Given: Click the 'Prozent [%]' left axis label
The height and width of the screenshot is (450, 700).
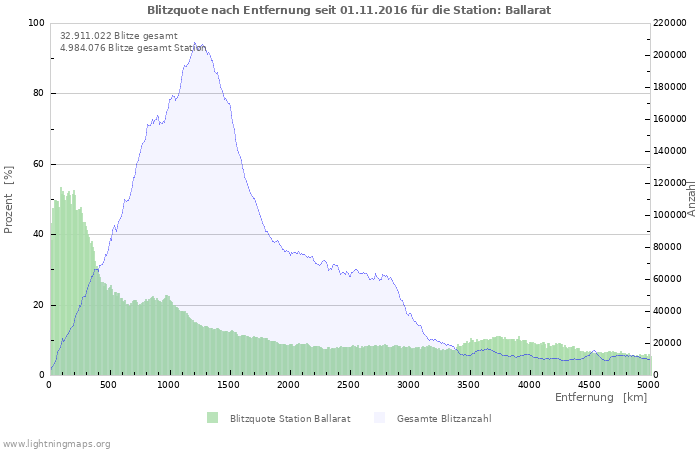Looking at the screenshot, I should pos(9,199).
